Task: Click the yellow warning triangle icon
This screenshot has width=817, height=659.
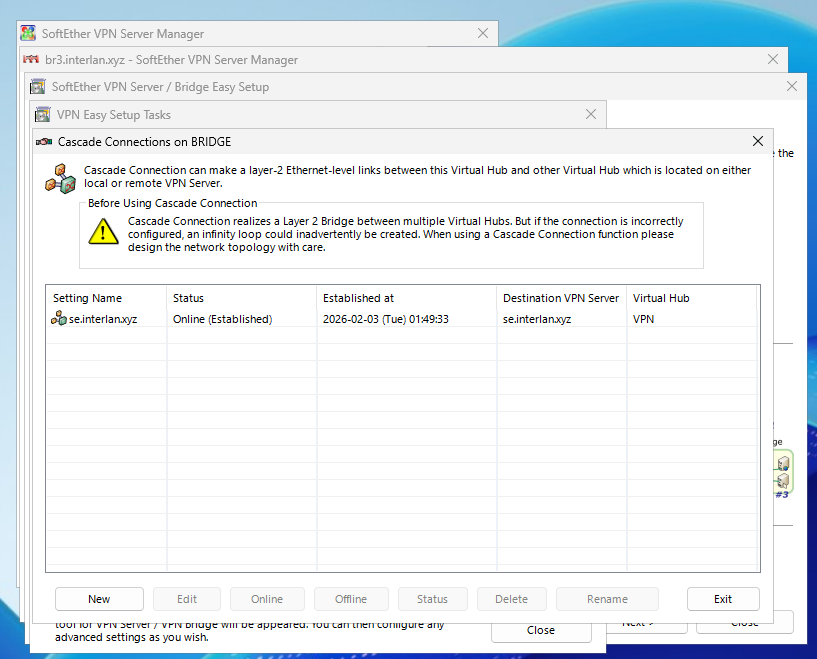Action: (x=103, y=232)
